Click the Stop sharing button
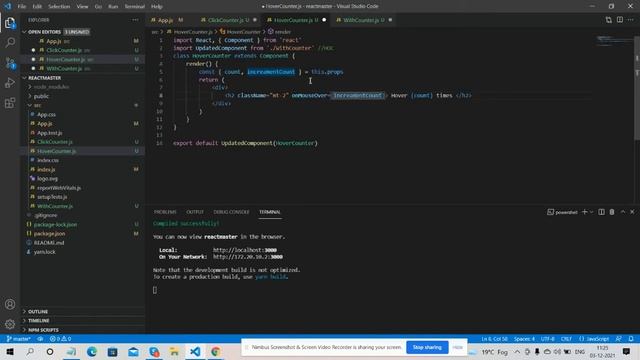The width and height of the screenshot is (640, 360). coord(427,347)
